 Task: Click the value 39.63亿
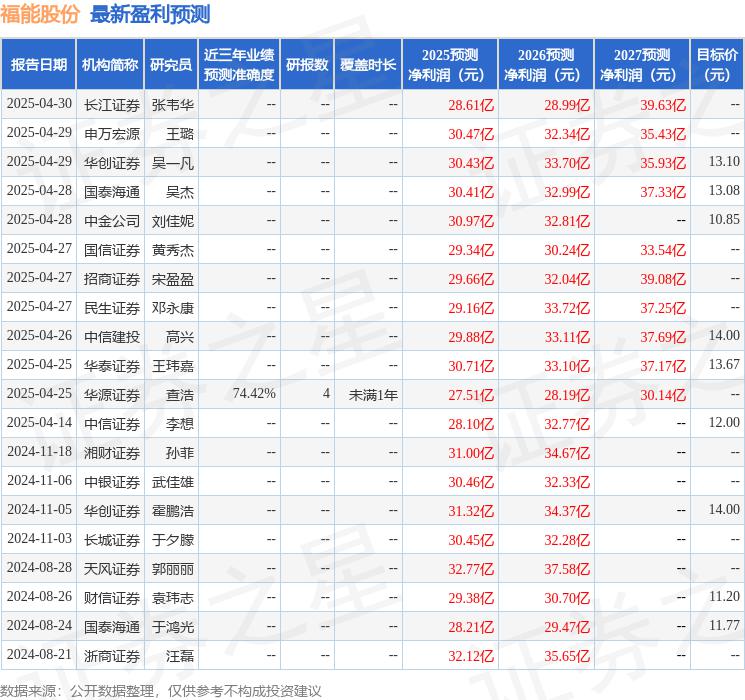[x=663, y=105]
